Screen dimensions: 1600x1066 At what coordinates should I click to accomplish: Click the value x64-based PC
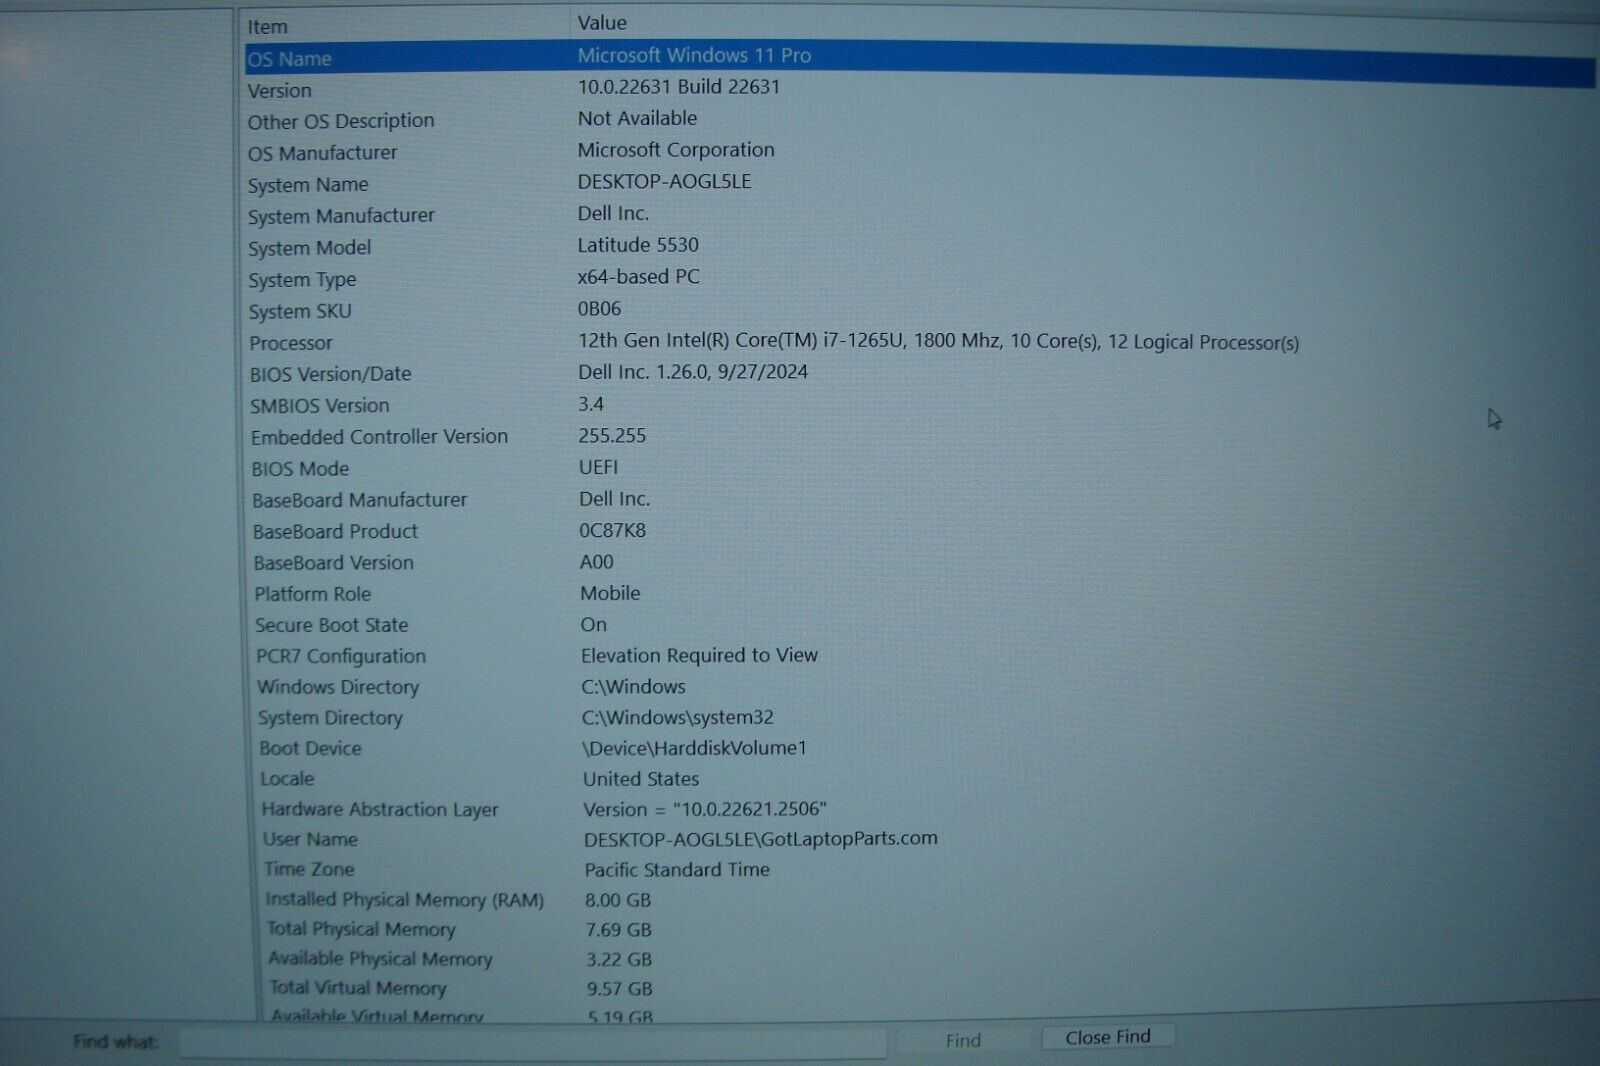pos(638,277)
